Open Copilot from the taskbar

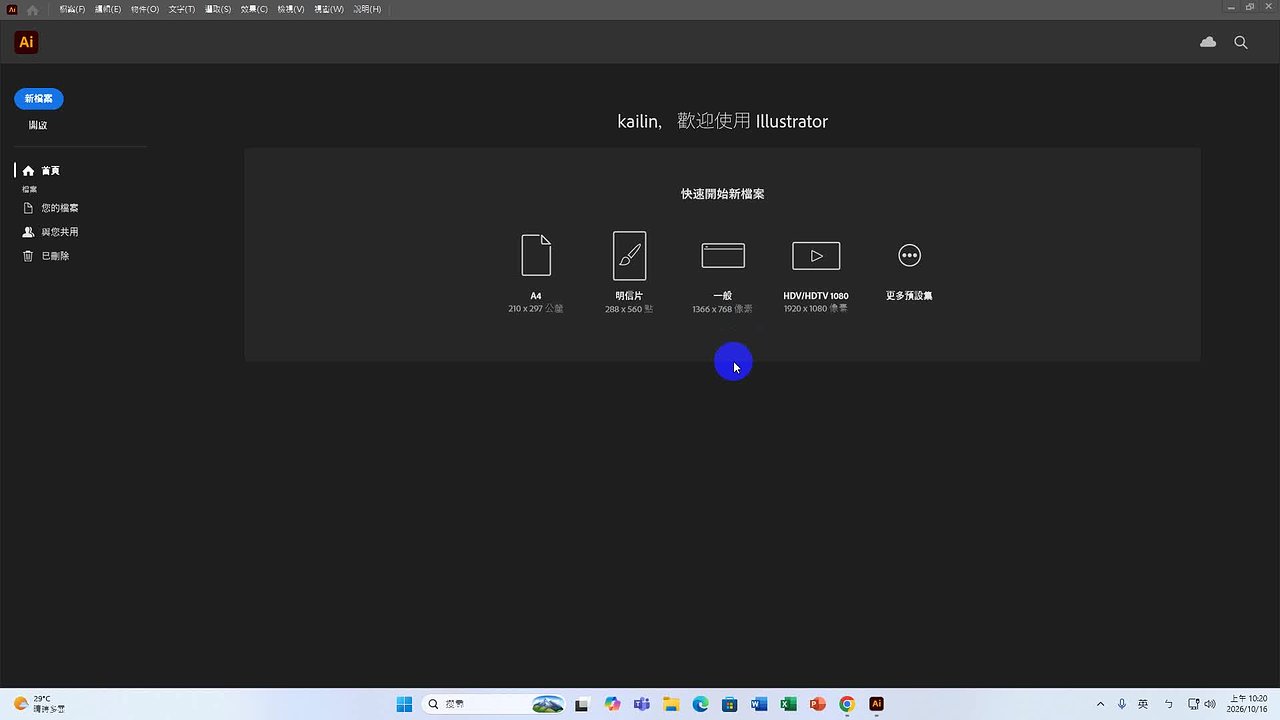tap(612, 704)
